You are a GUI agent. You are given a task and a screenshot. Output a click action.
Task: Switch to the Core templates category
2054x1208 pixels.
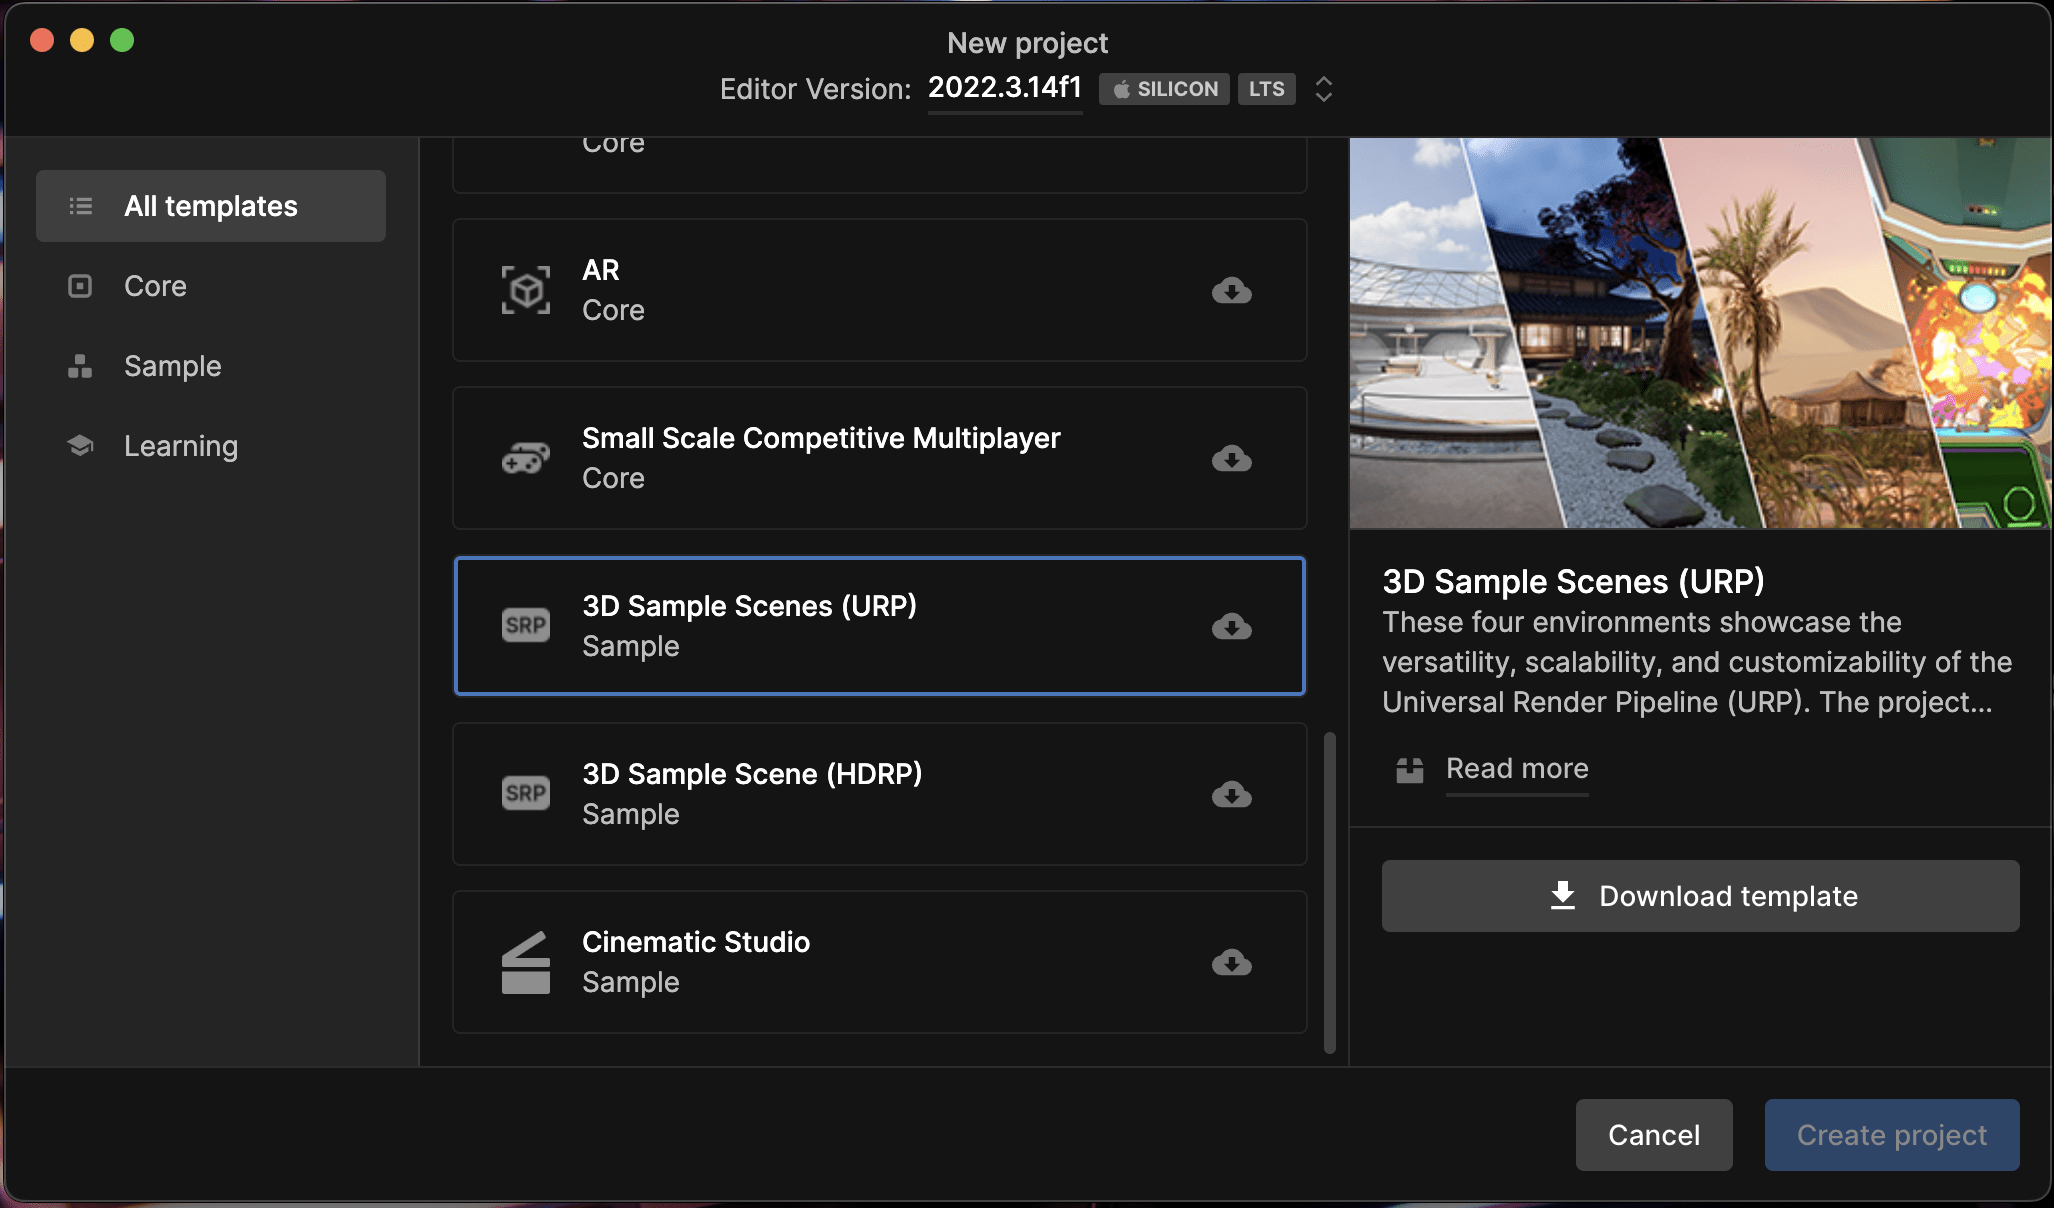(155, 286)
